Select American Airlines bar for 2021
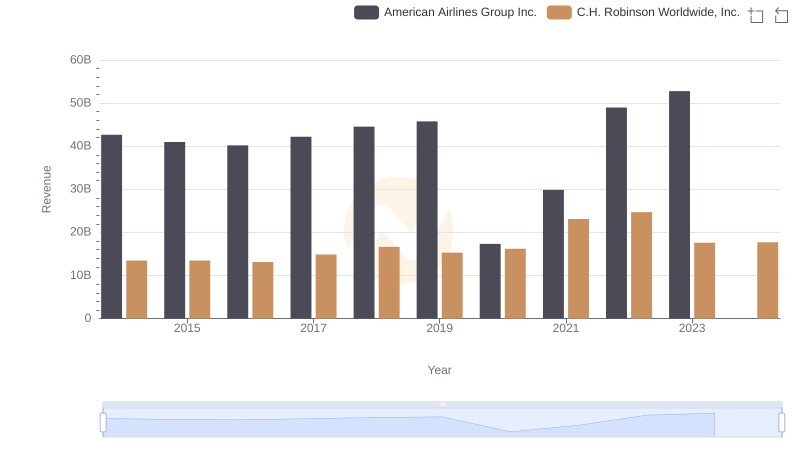The image size is (800, 461). (x=554, y=254)
